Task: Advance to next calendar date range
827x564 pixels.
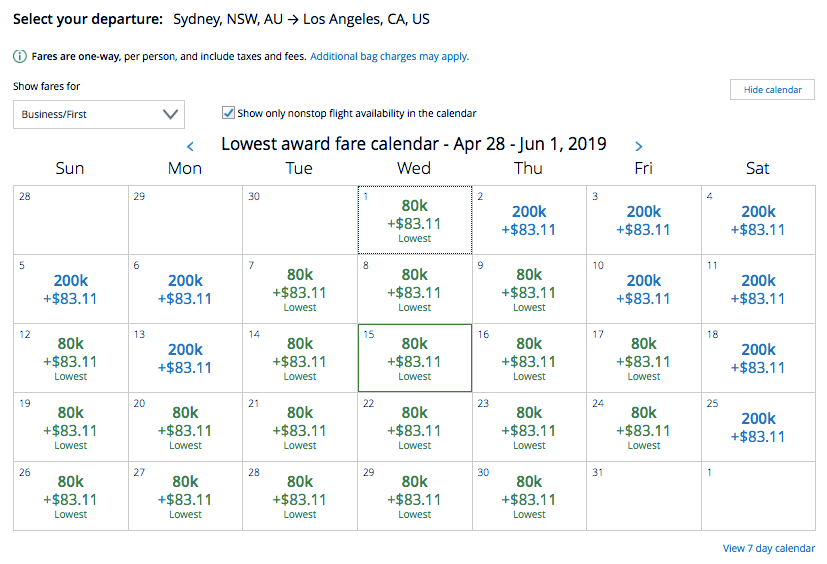Action: 639,146
